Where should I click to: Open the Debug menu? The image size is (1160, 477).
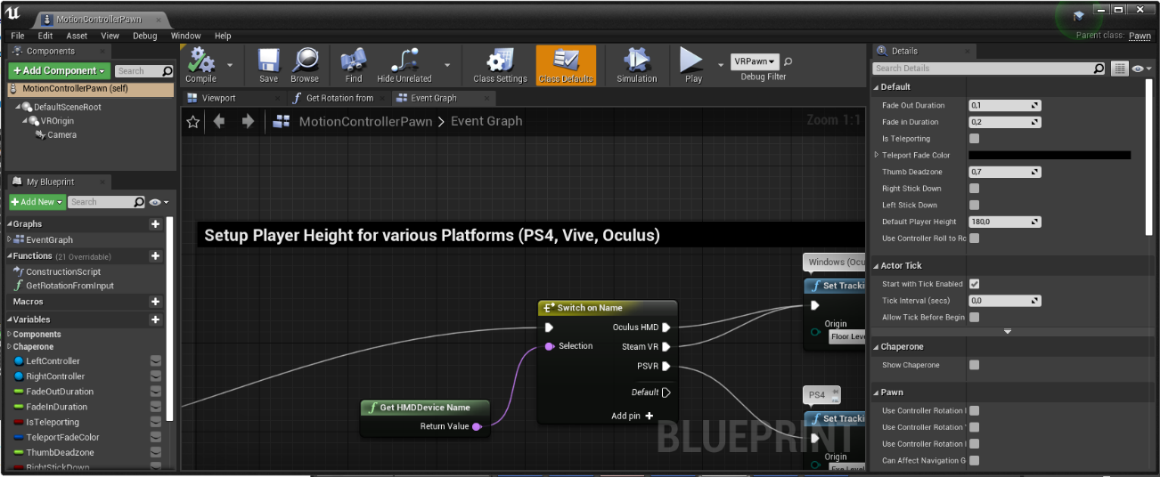(145, 36)
